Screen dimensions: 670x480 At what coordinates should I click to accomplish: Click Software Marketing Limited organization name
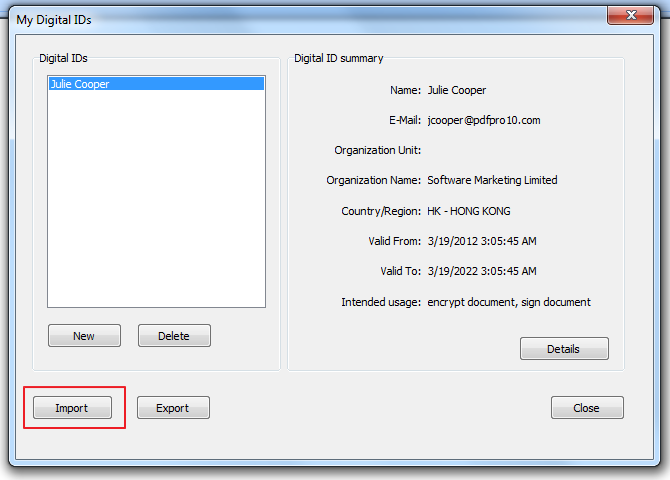[x=492, y=181]
